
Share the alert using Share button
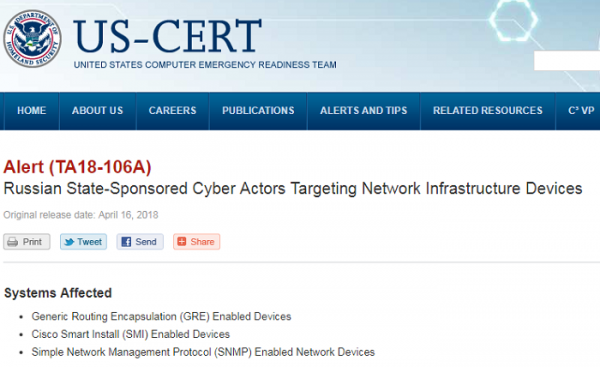click(196, 242)
